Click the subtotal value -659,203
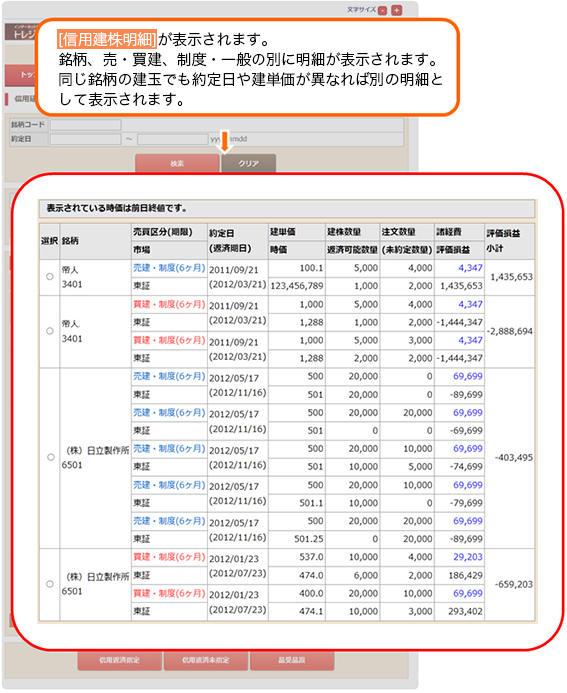 [514, 584]
